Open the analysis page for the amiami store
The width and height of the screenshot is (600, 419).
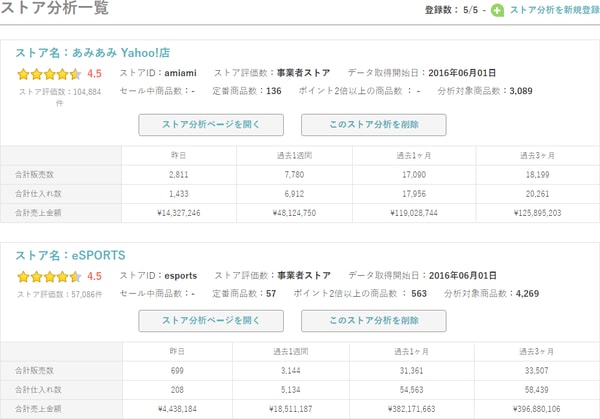click(x=211, y=125)
